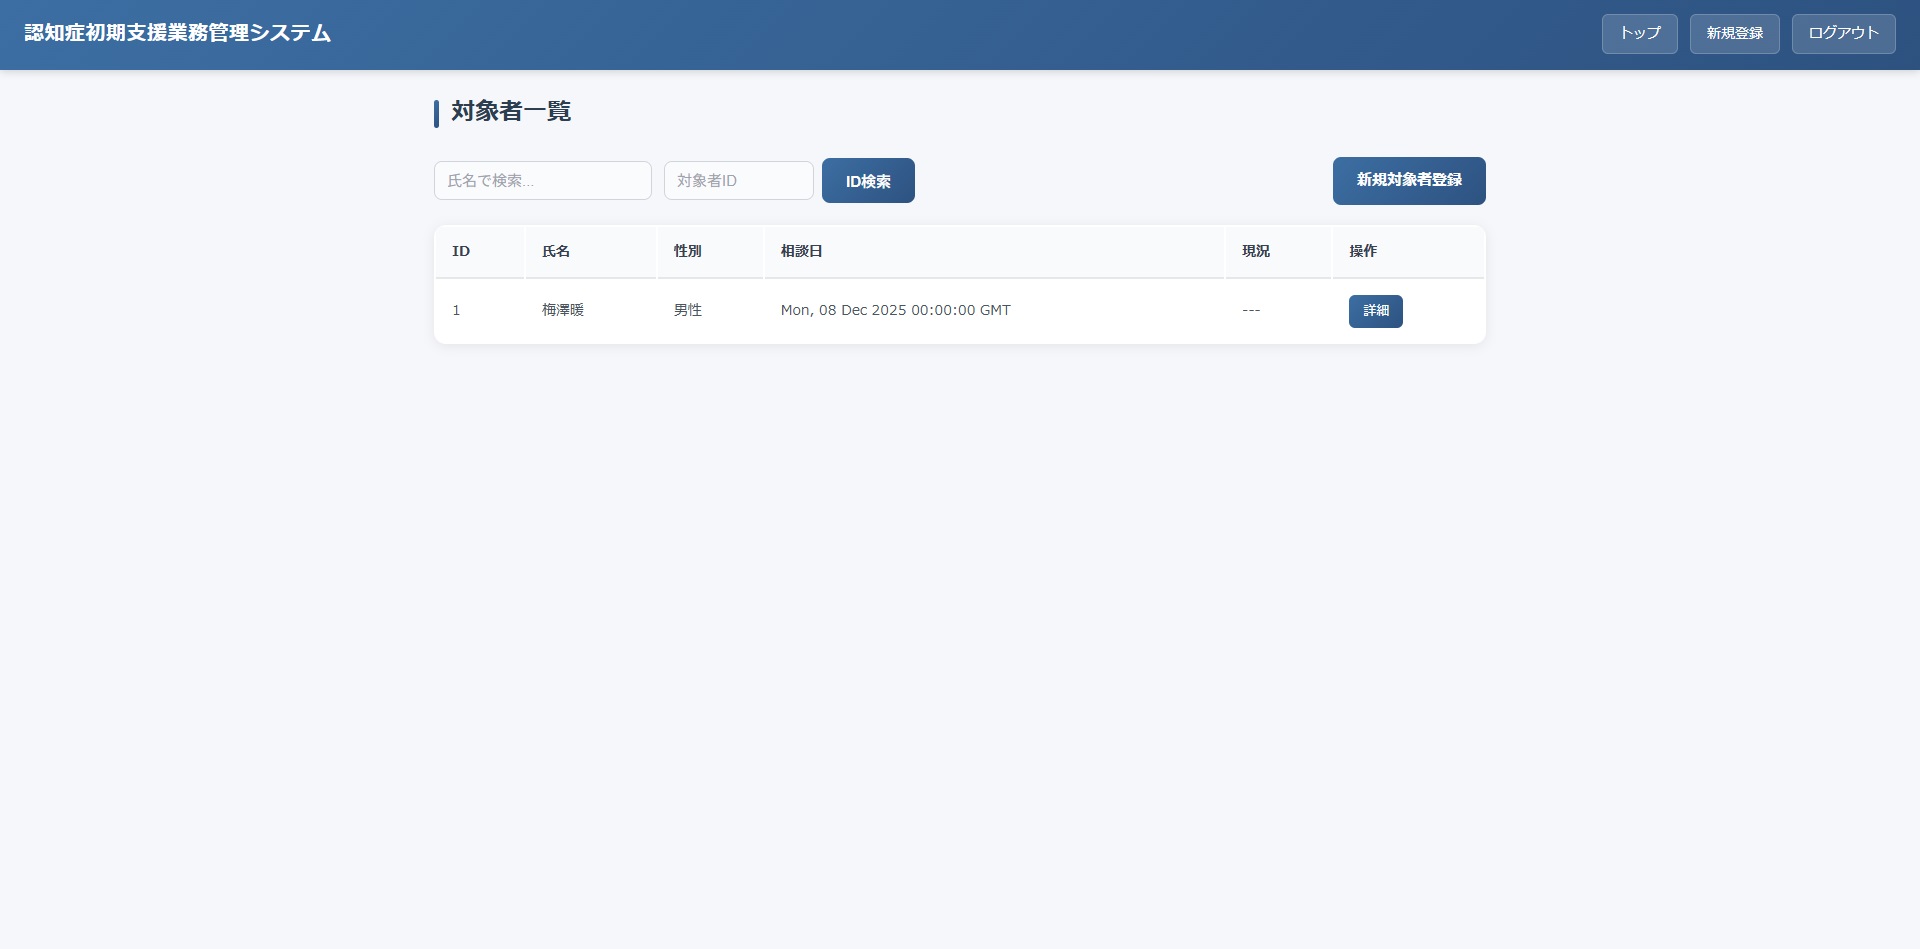1920x949 pixels.
Task: Click into the 対象者ID input box
Action: (x=738, y=181)
